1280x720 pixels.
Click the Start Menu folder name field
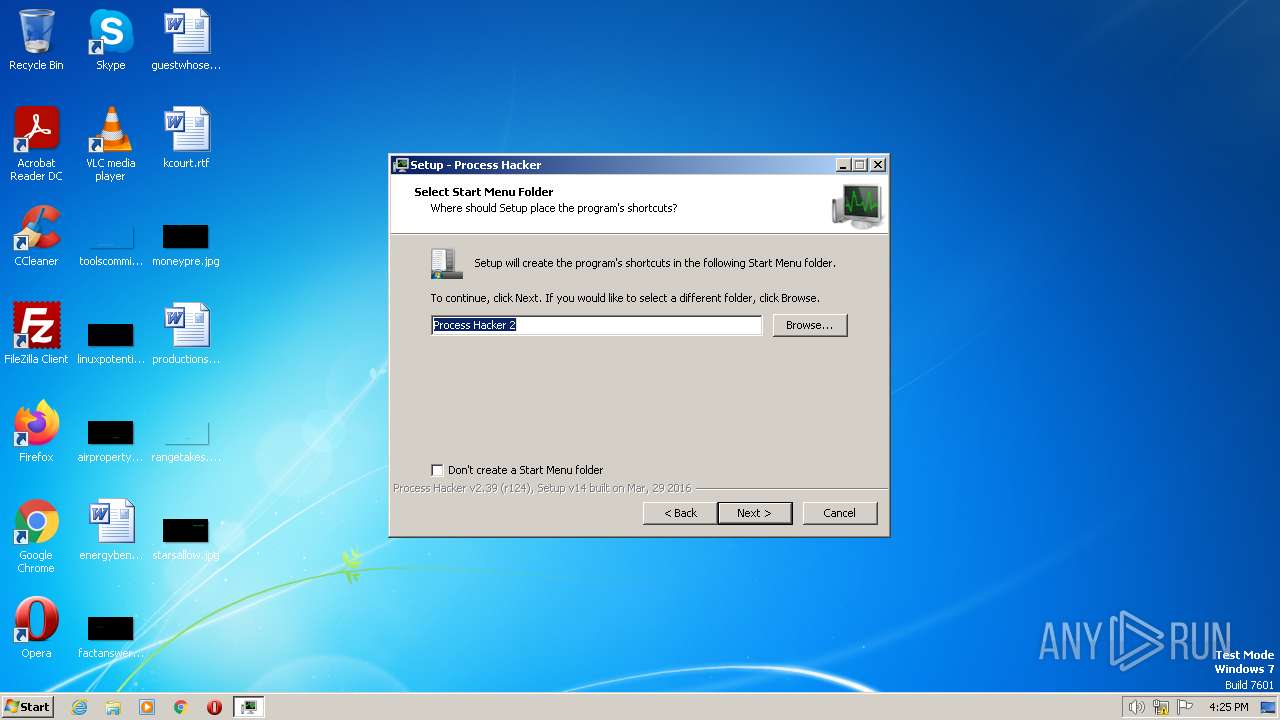click(x=596, y=325)
